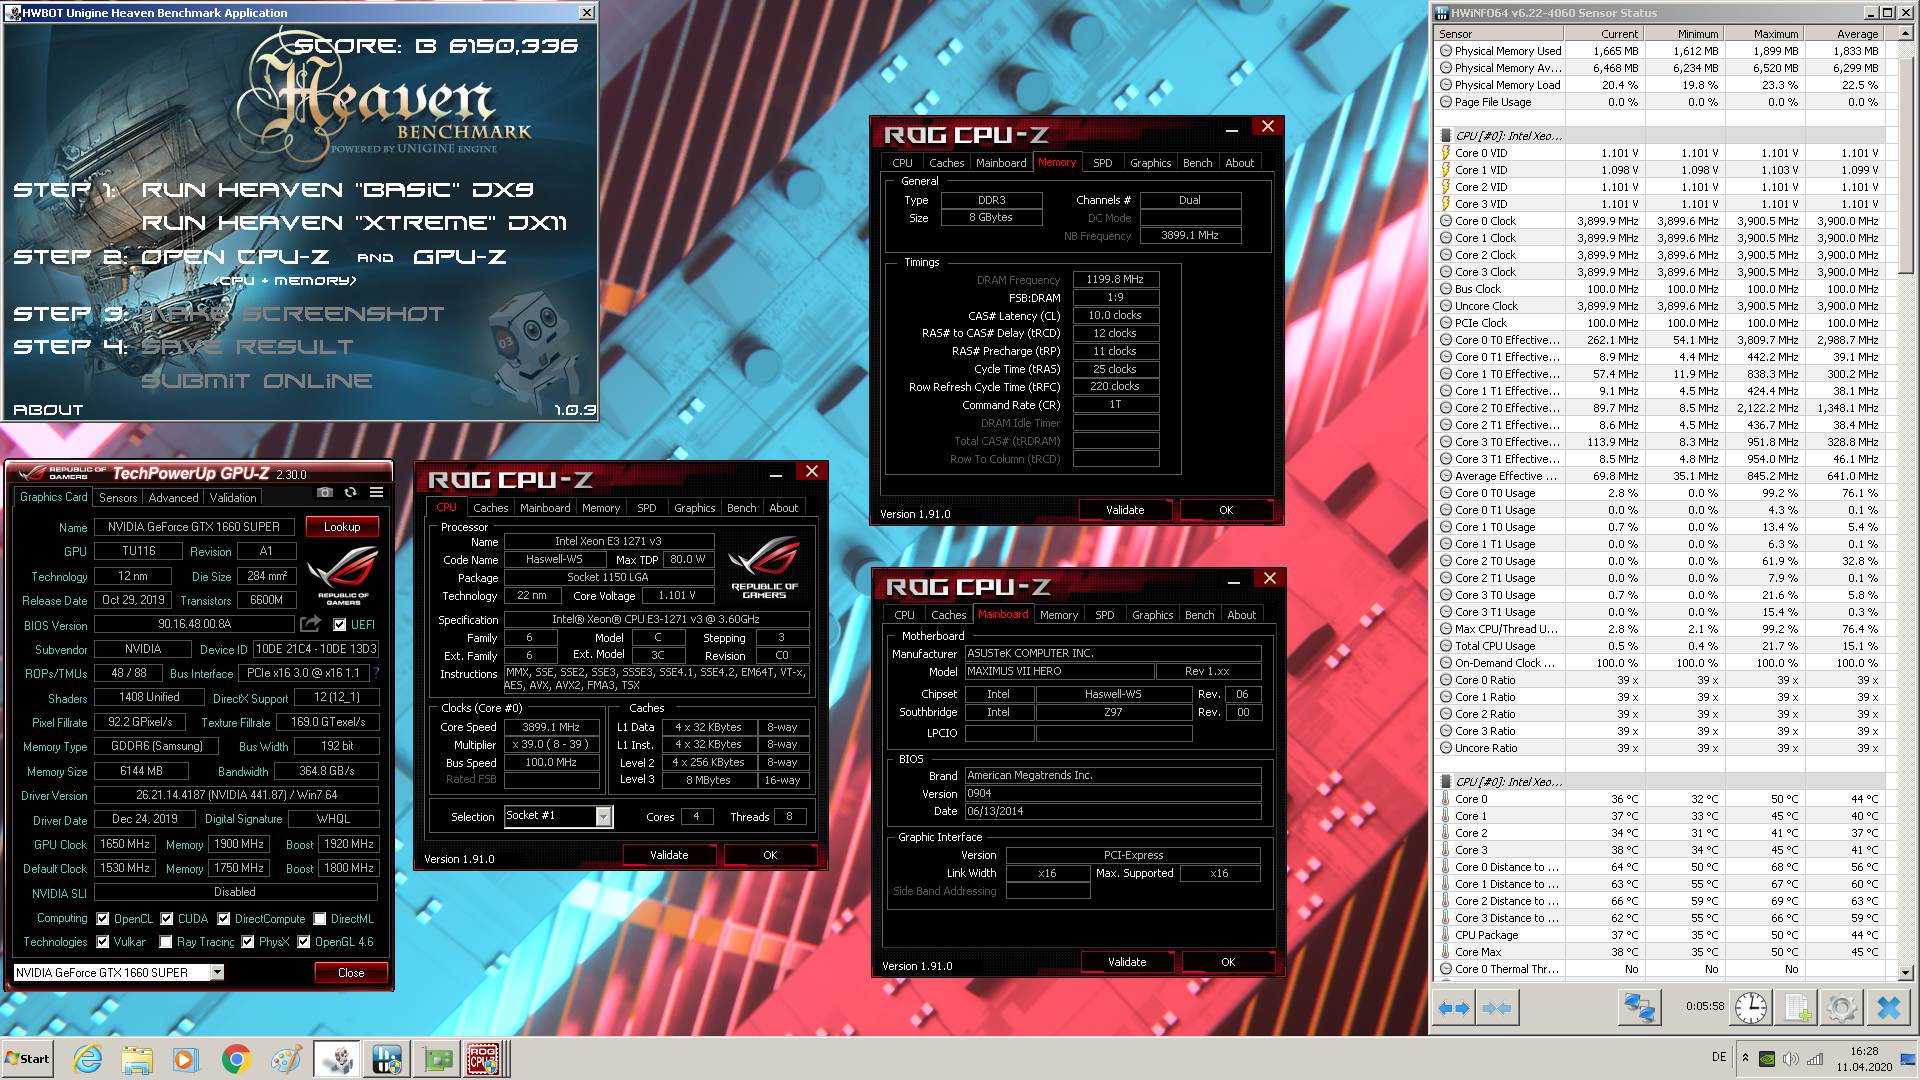Screen dimensions: 1920x1080
Task: Show hidden tray icons chevron
Action: [x=1745, y=1058]
